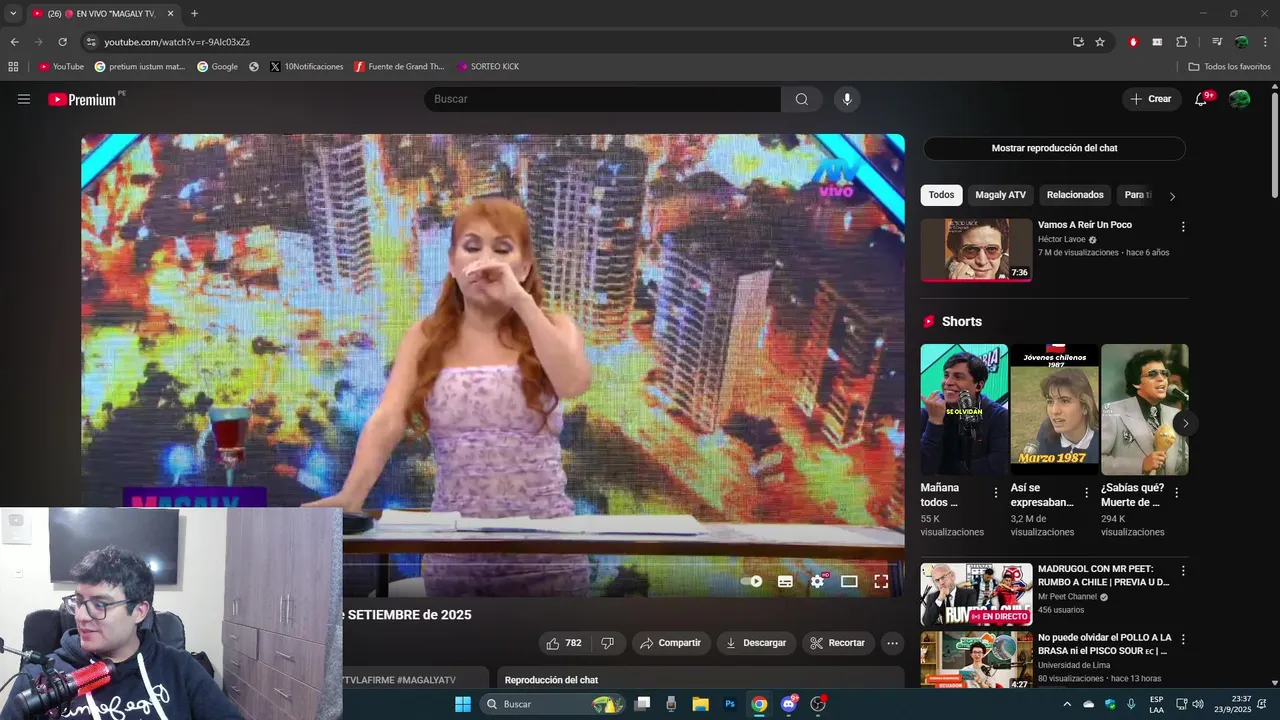Toggle autoplay switch in player
This screenshot has height=720, width=1280.
[752, 581]
